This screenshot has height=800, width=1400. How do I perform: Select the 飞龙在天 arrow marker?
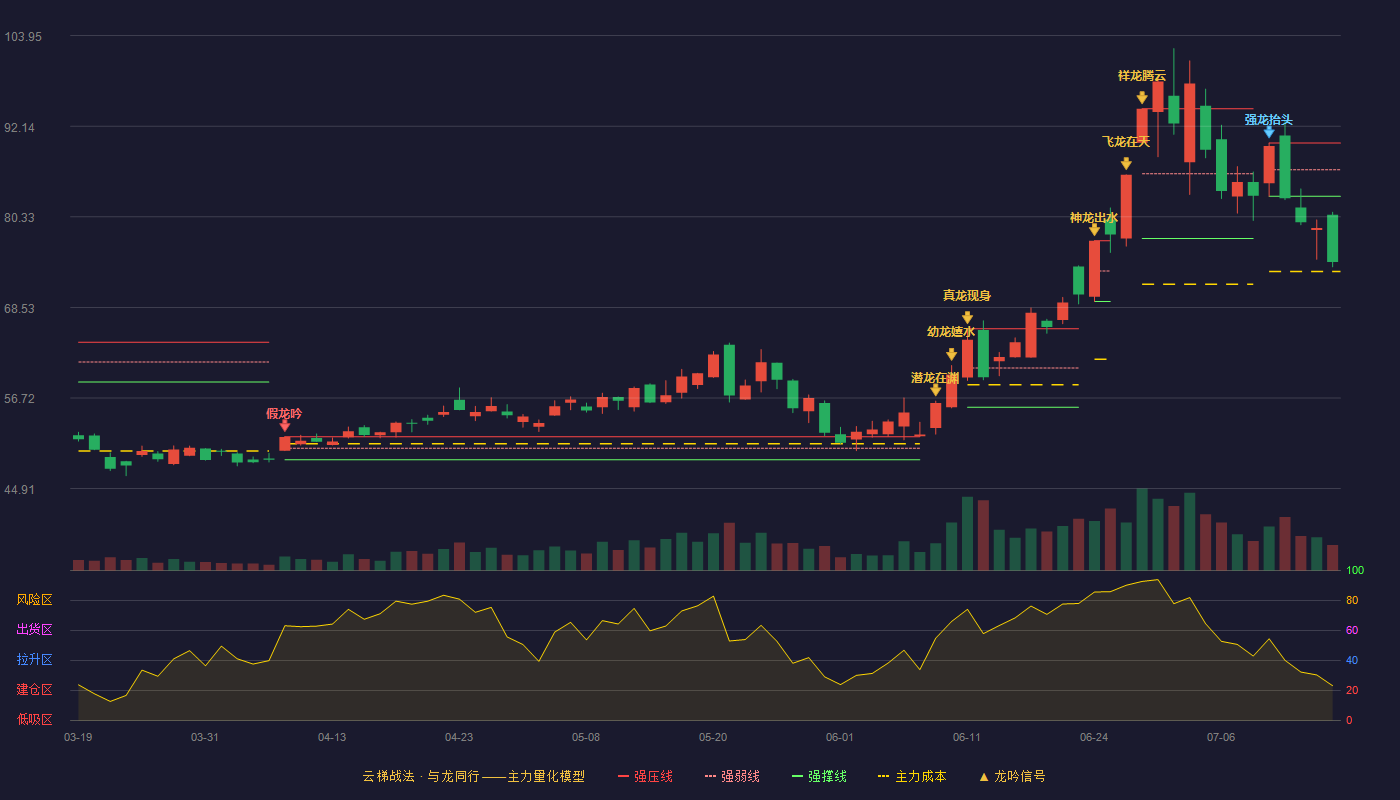point(1126,164)
